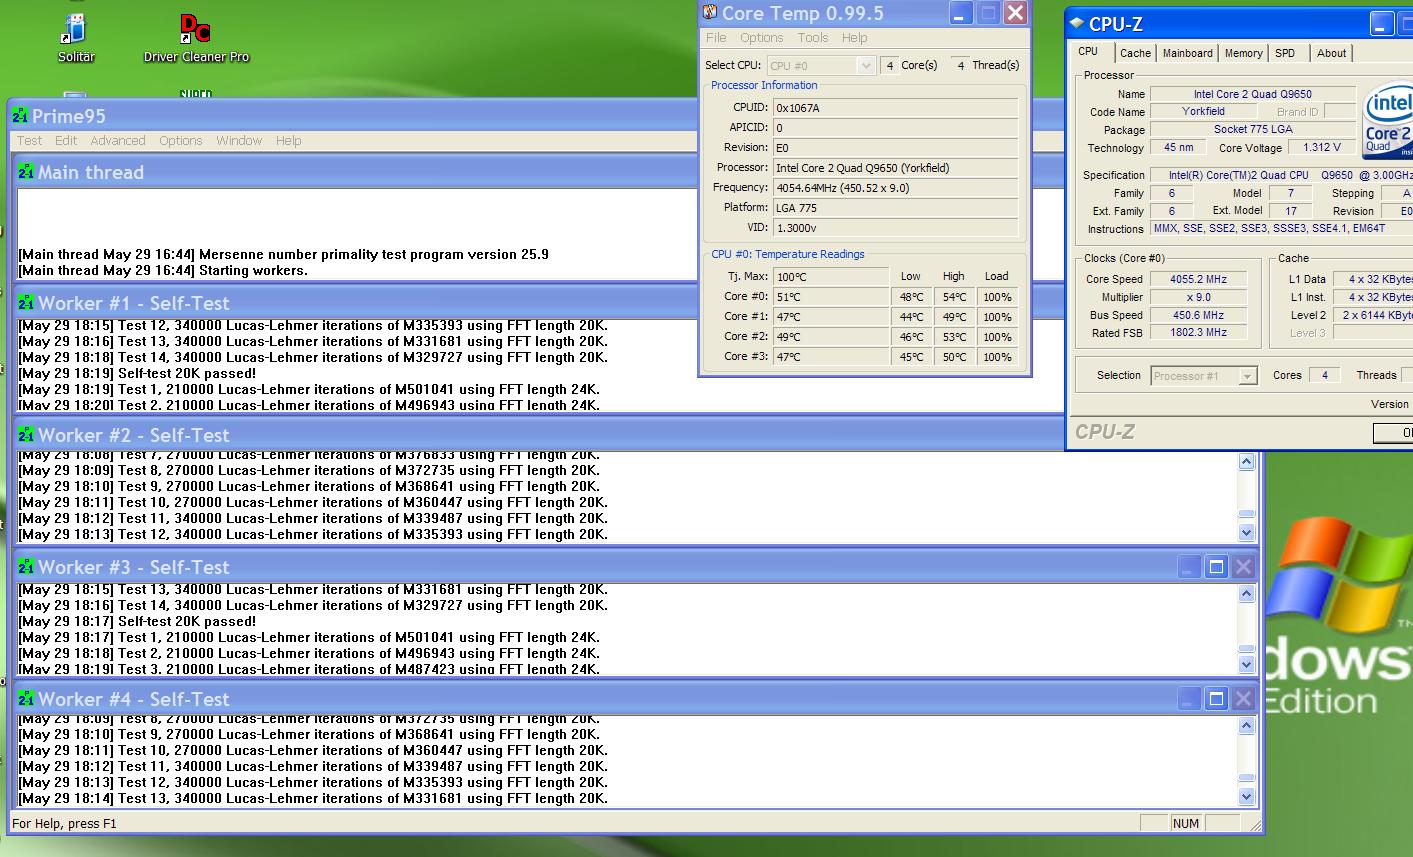Click the Core Voltage value 1.312 V
Viewport: 1413px width, 857px height.
pyautogui.click(x=1322, y=148)
